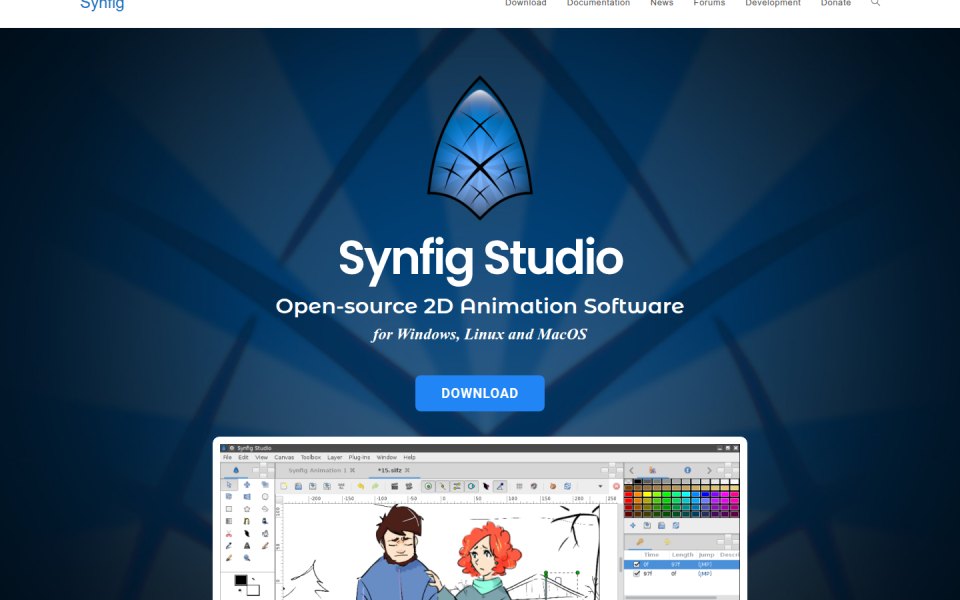Open the yellow lightbulb panel tab
The width and height of the screenshot is (960, 600).
667,542
